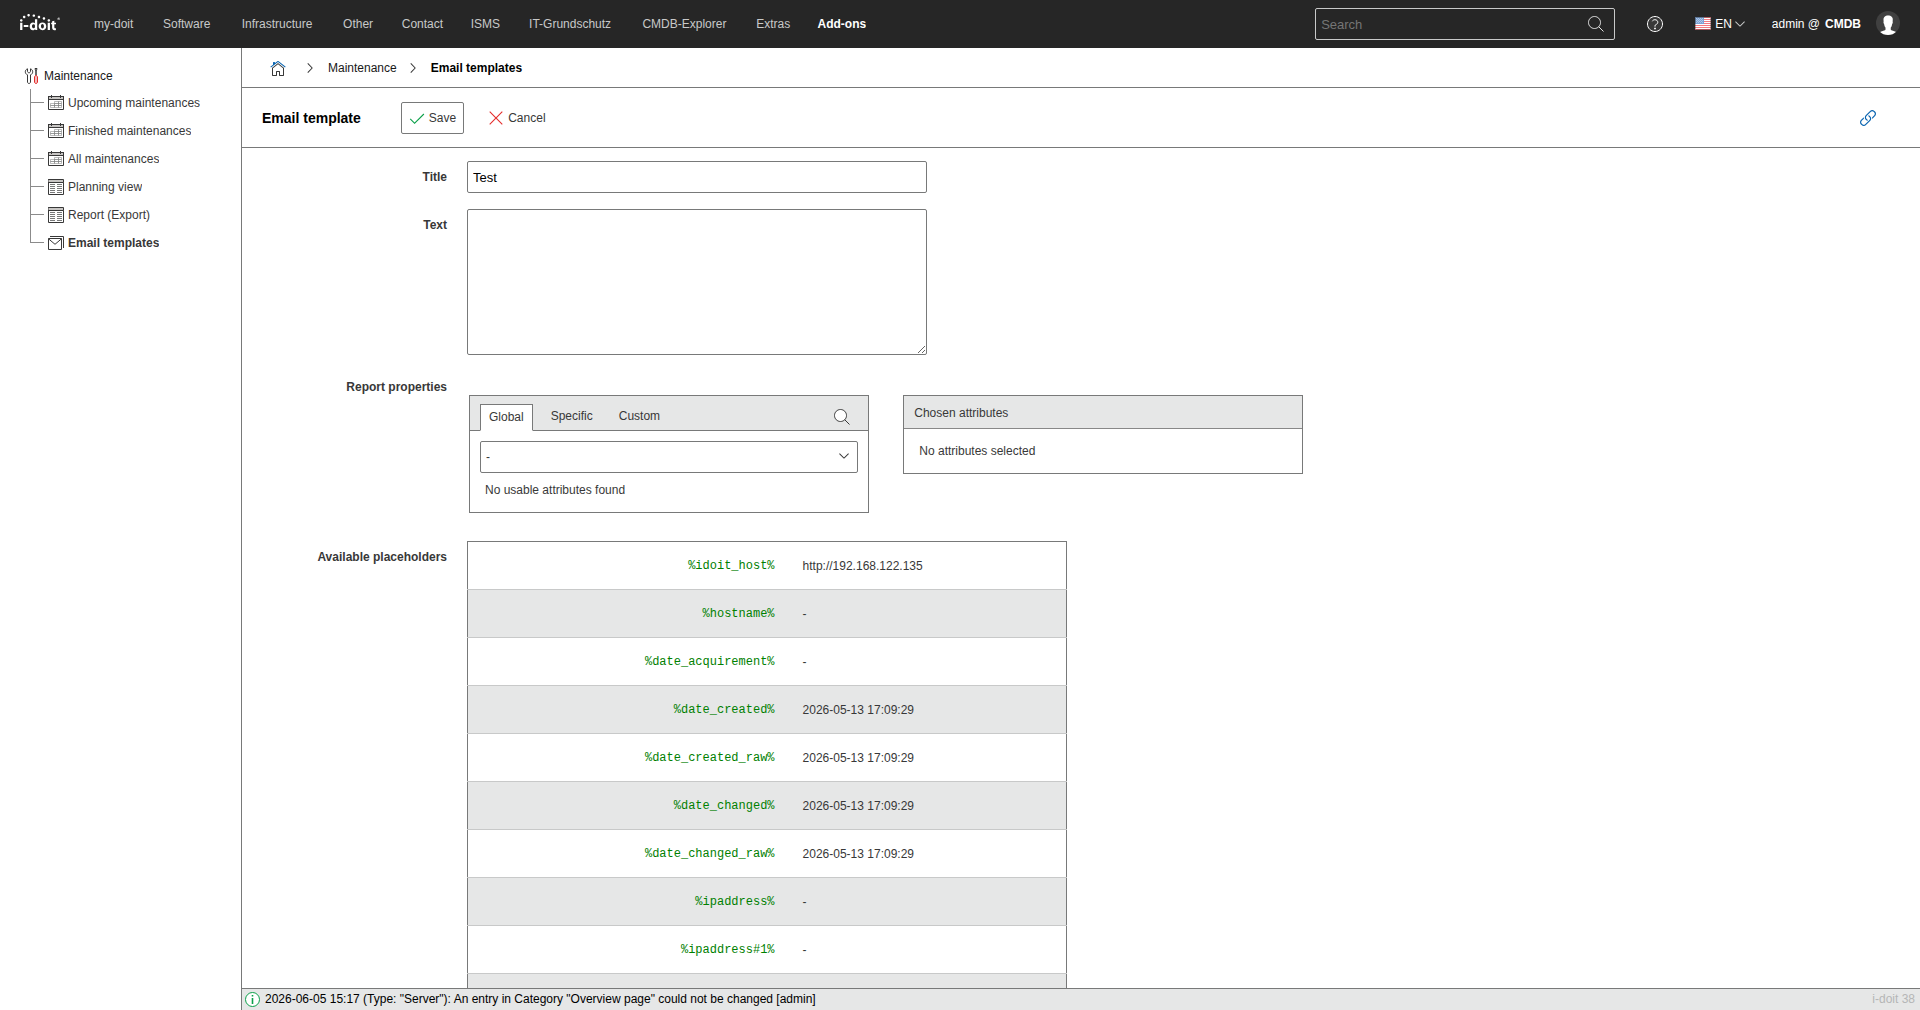Cancel editing the email template
Screen dimensions: 1920x1010
pyautogui.click(x=517, y=118)
